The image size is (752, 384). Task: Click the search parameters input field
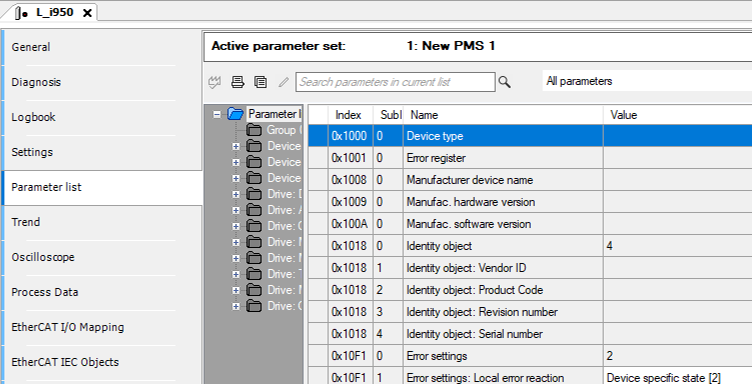395,82
